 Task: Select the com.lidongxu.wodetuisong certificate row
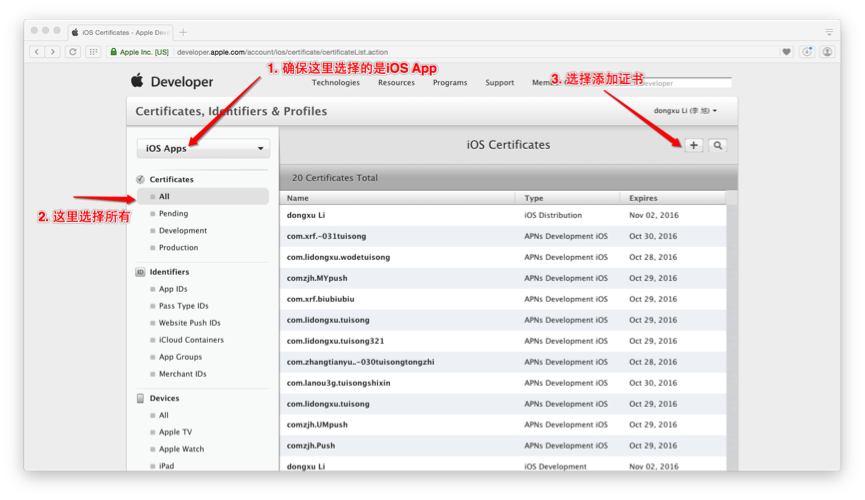pos(503,257)
